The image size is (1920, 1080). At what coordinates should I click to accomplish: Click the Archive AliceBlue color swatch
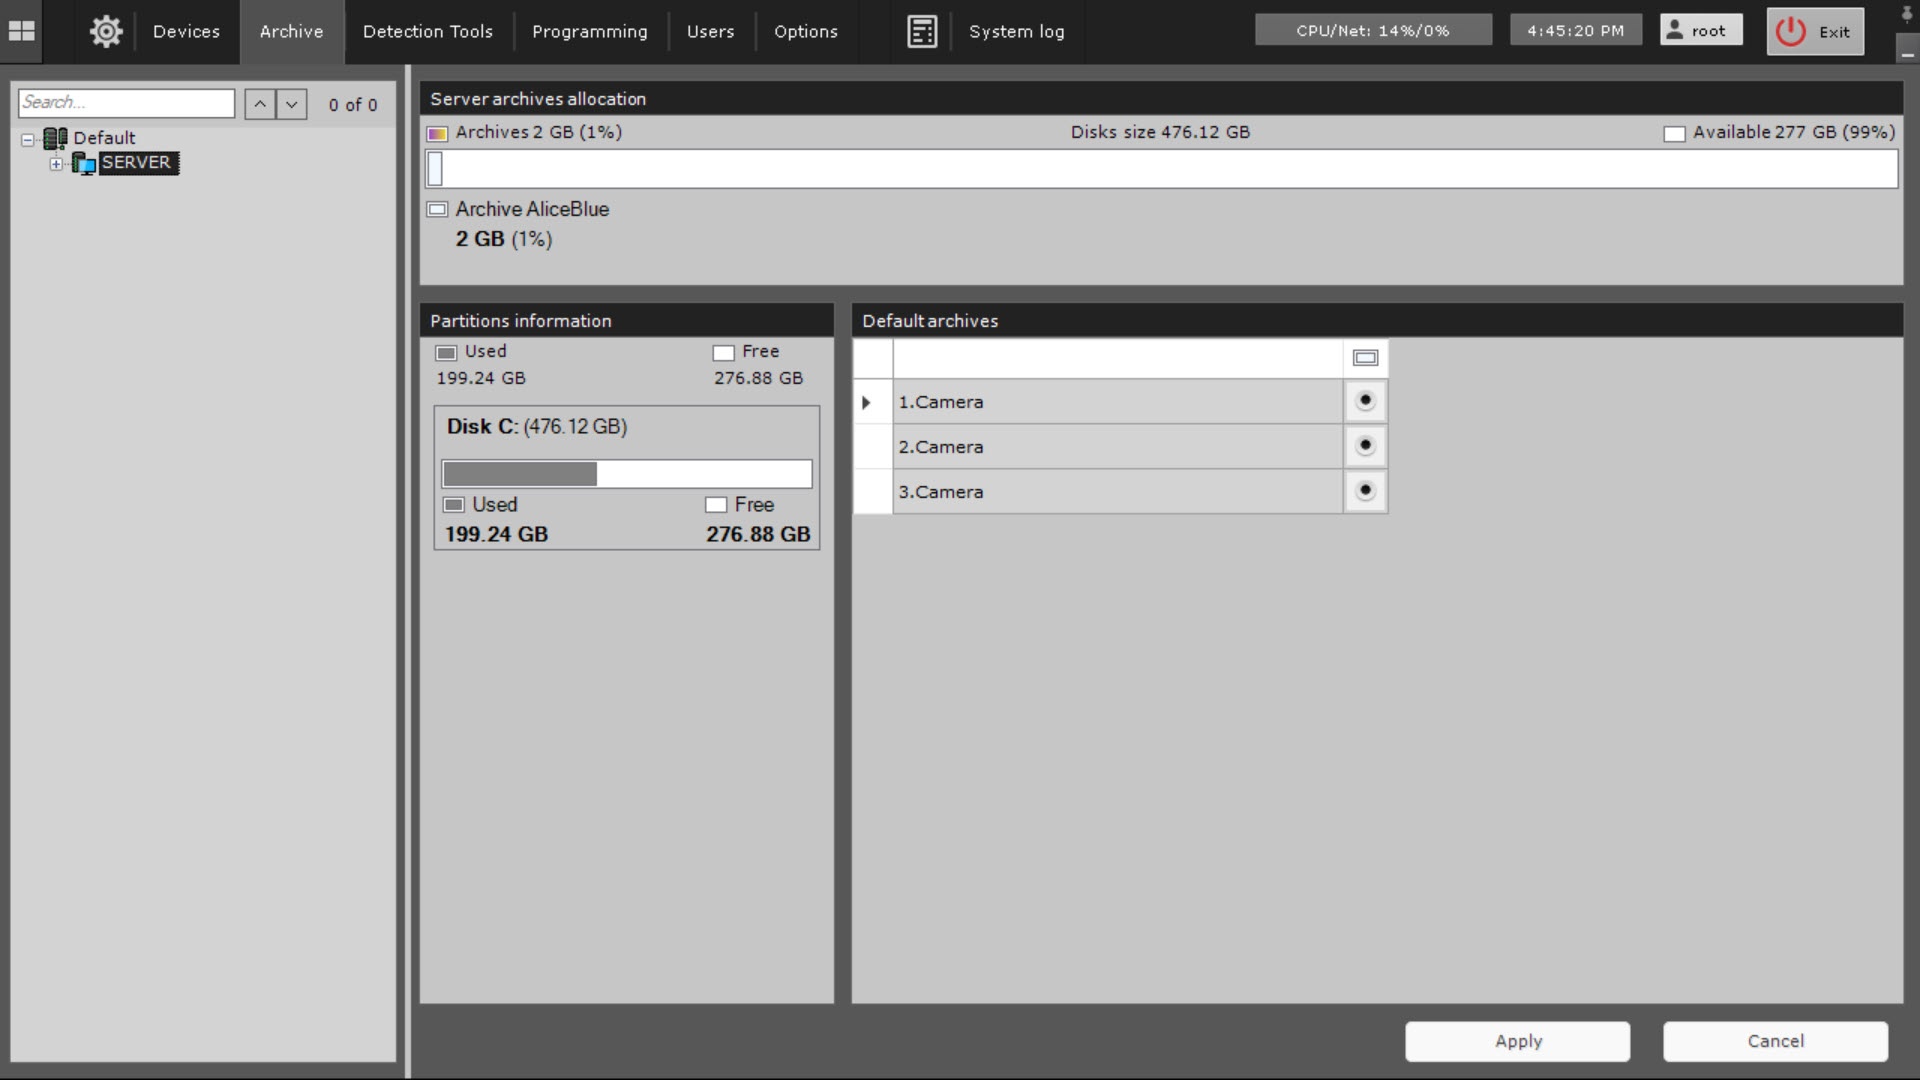point(437,210)
